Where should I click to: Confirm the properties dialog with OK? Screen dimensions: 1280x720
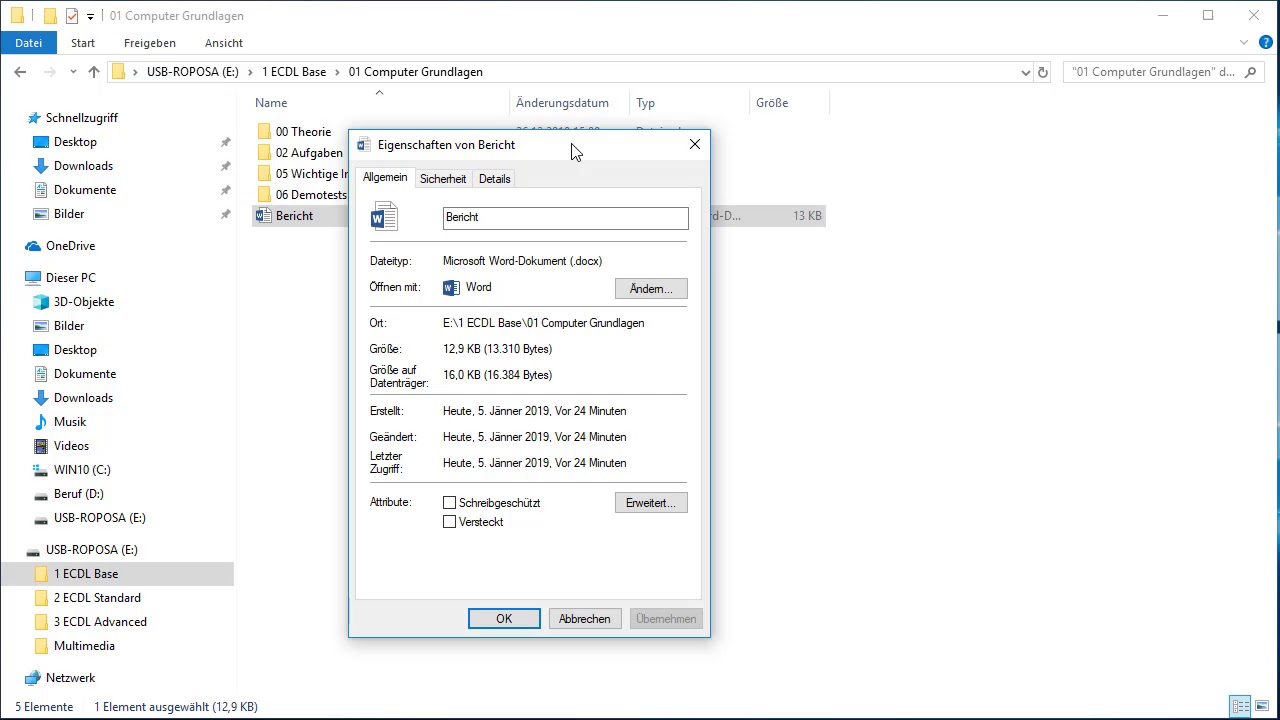(504, 619)
